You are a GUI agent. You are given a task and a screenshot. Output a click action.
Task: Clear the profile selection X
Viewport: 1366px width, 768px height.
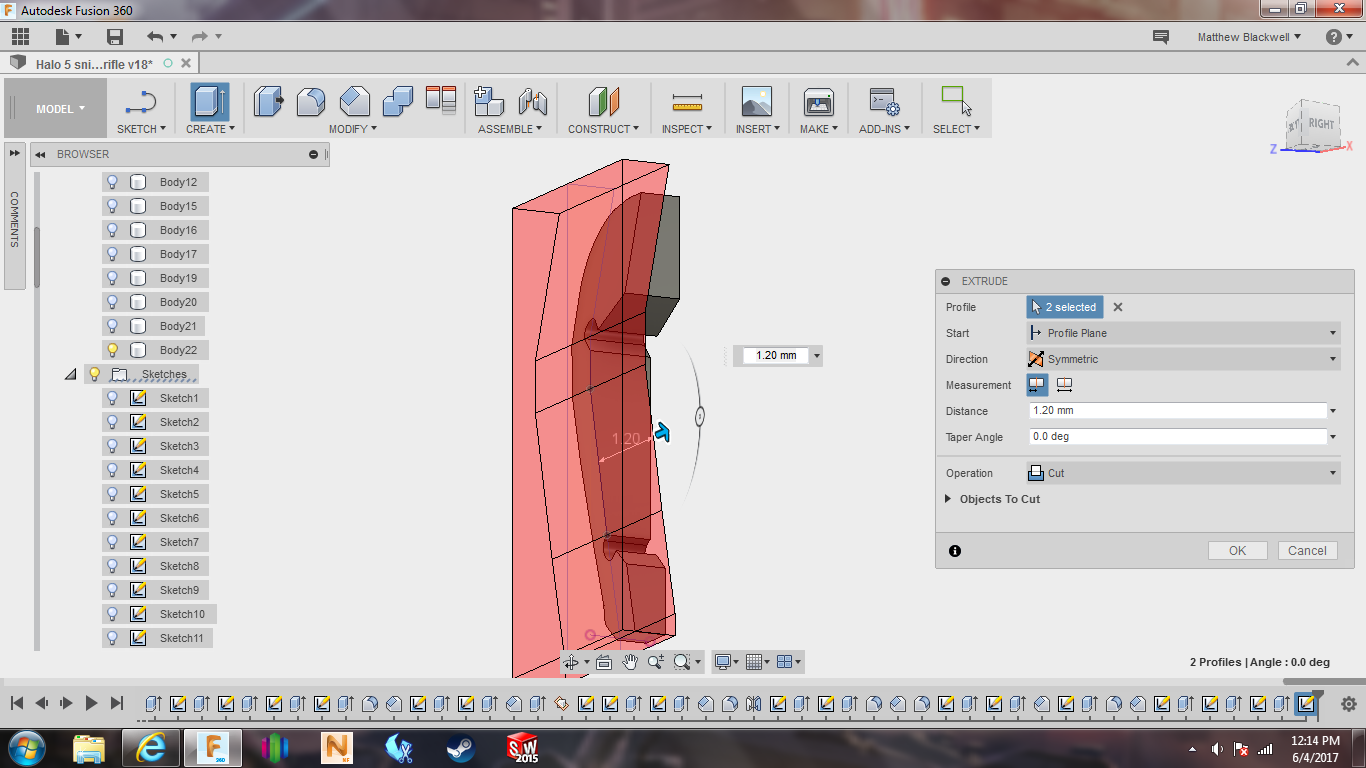coord(1118,307)
